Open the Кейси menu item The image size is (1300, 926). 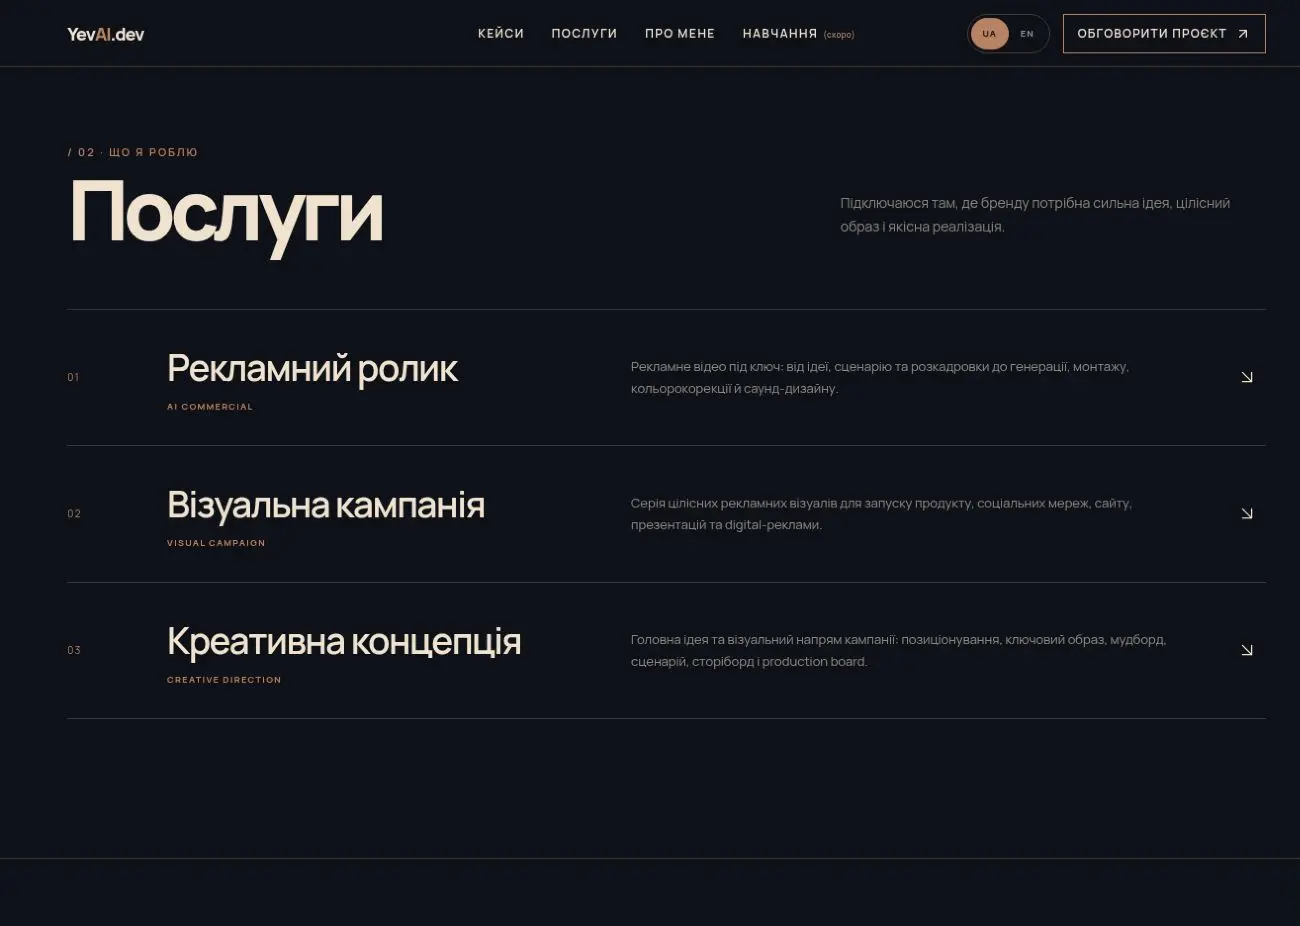click(501, 34)
